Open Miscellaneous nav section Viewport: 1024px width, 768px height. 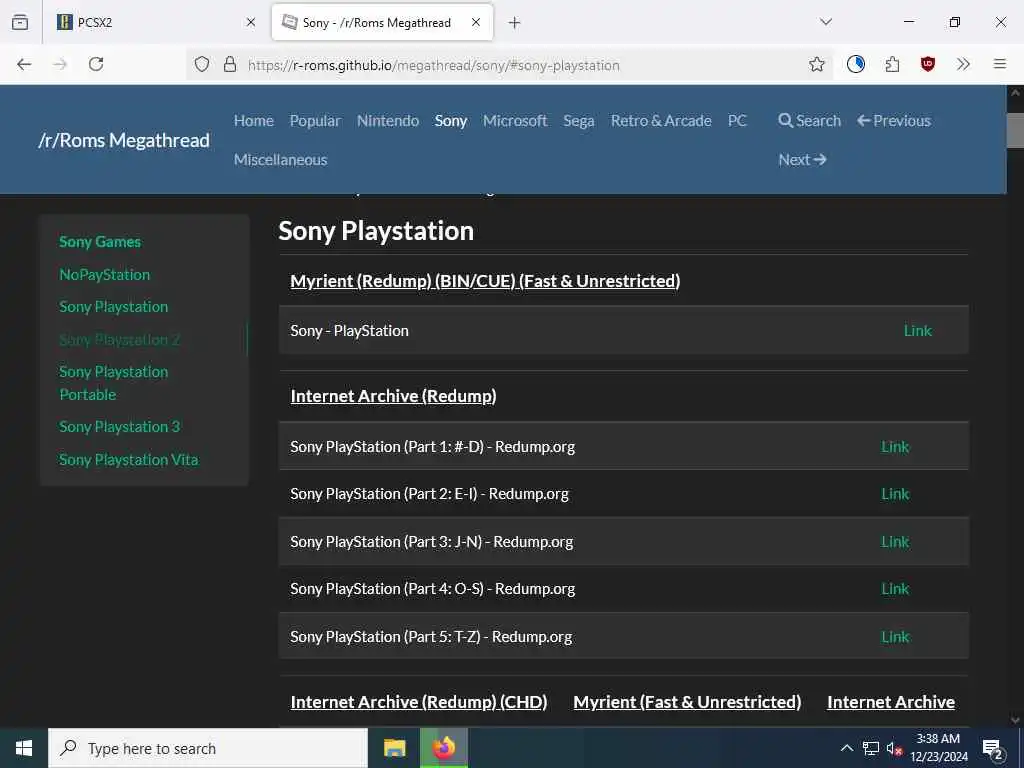281,159
